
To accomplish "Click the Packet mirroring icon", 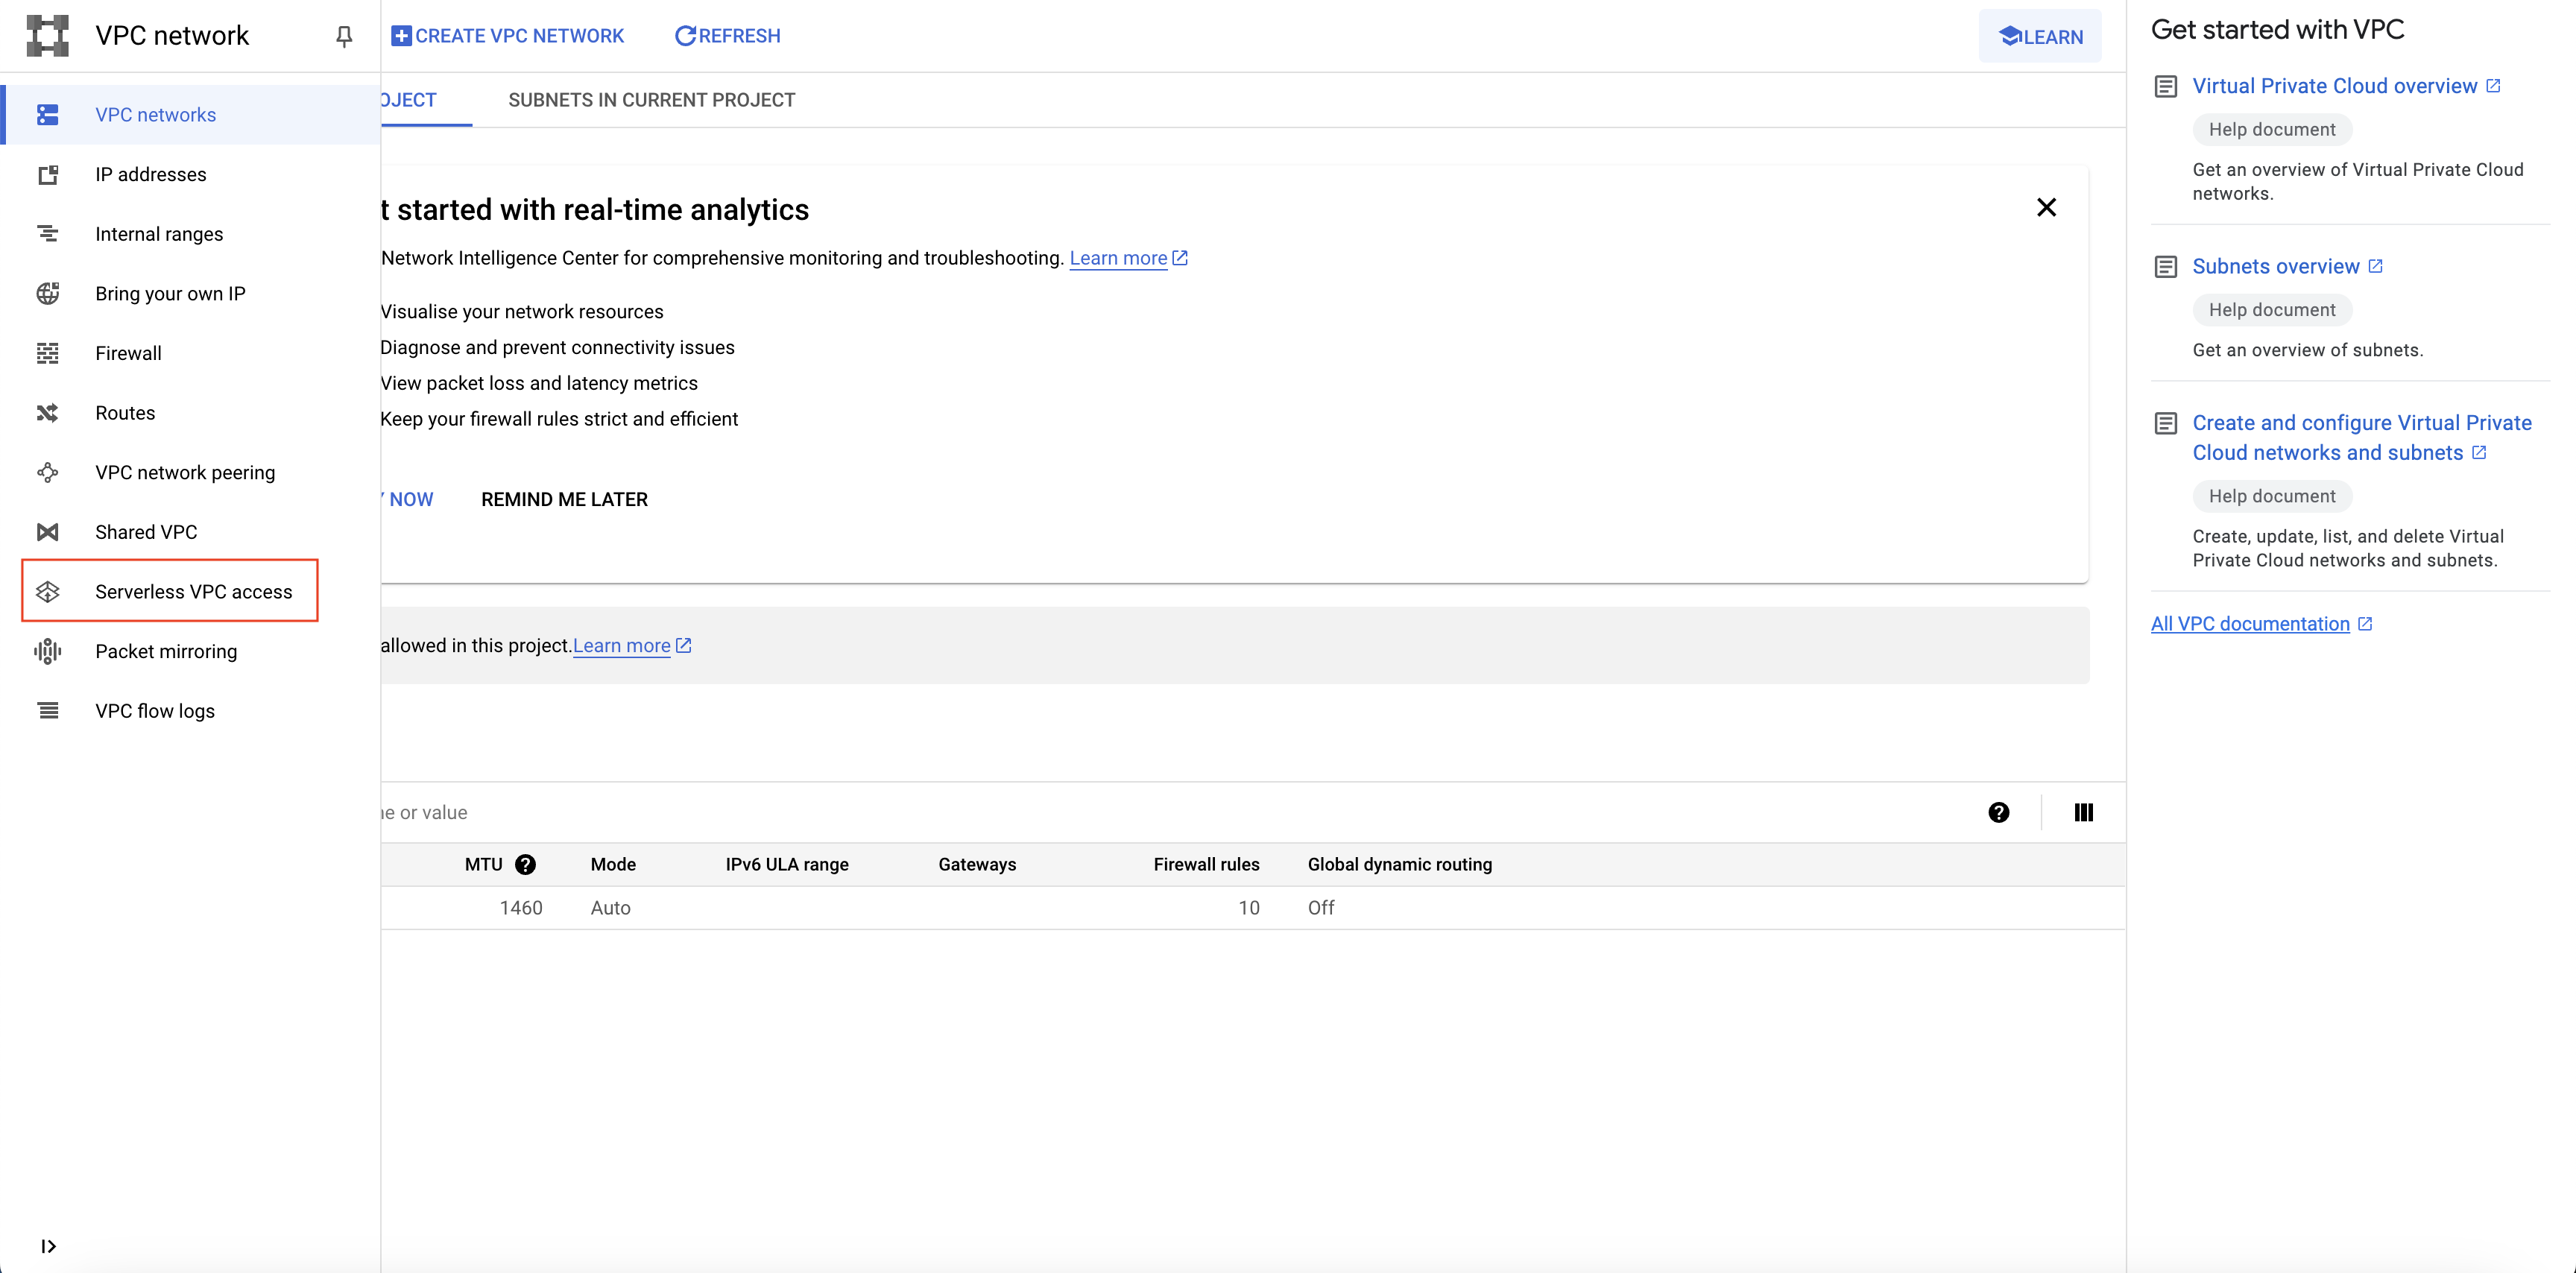I will point(47,652).
